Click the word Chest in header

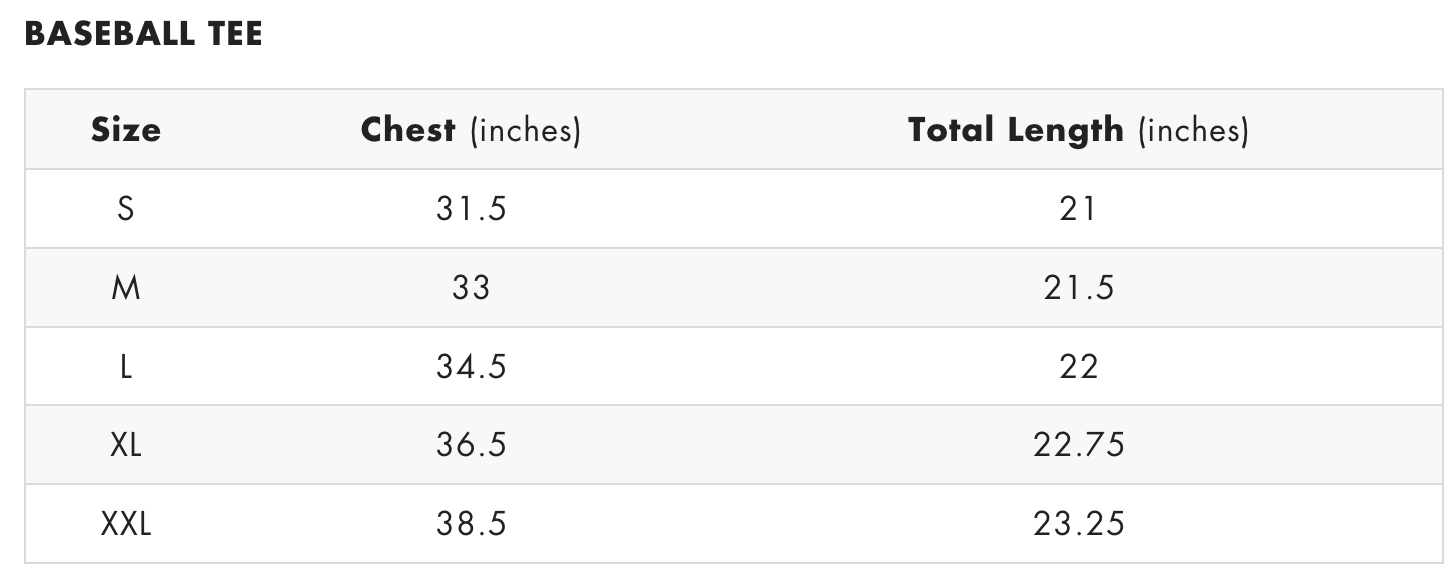point(408,130)
